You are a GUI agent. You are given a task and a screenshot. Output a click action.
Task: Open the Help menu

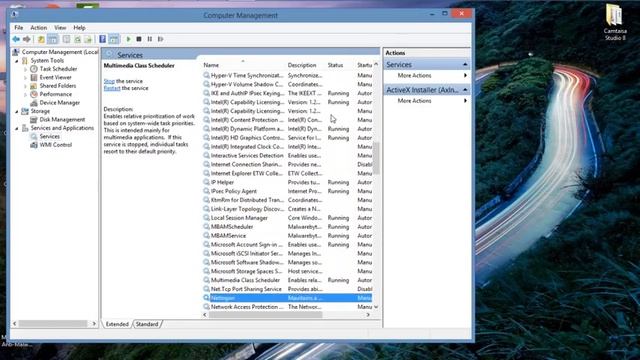click(79, 28)
